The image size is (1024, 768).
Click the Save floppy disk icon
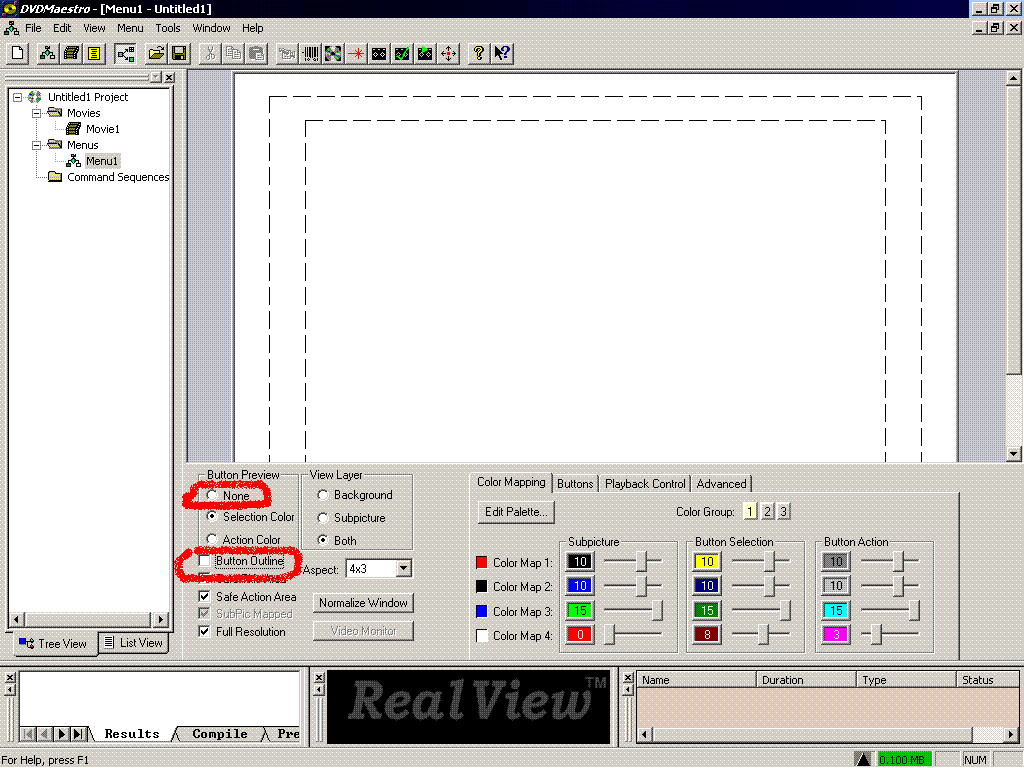[179, 54]
